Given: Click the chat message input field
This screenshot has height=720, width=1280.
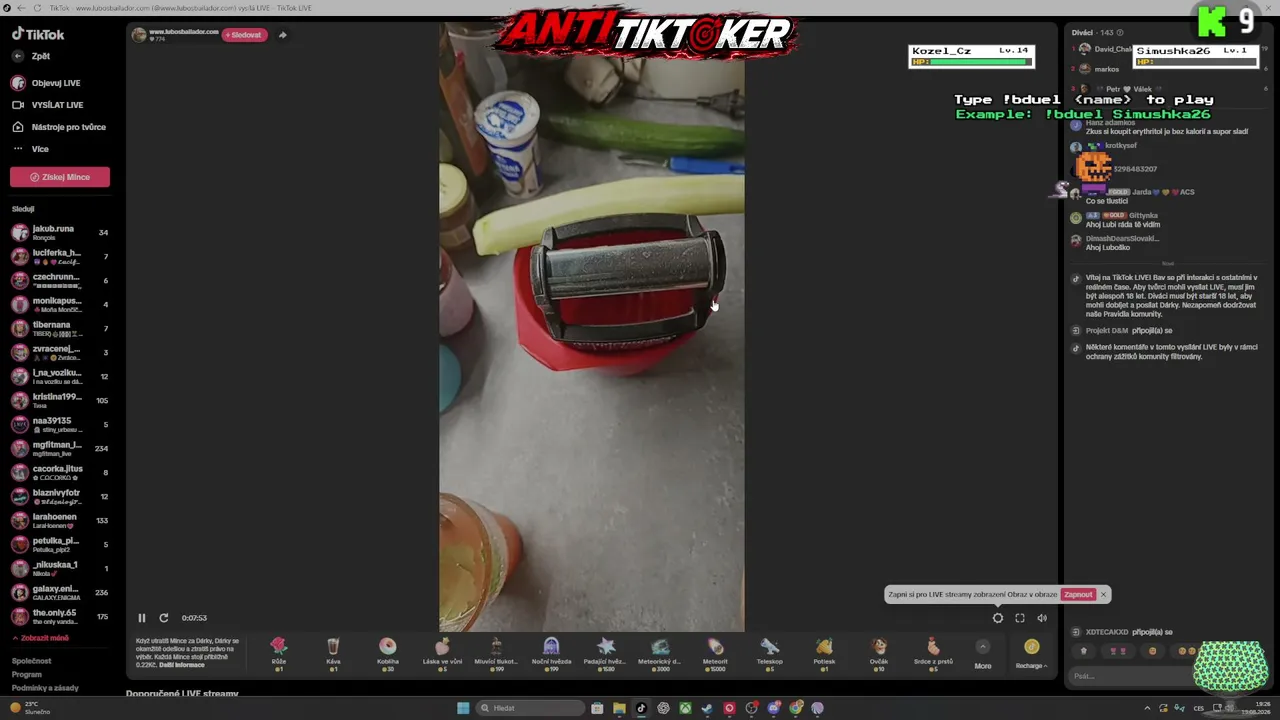Looking at the screenshot, I should (1130, 676).
